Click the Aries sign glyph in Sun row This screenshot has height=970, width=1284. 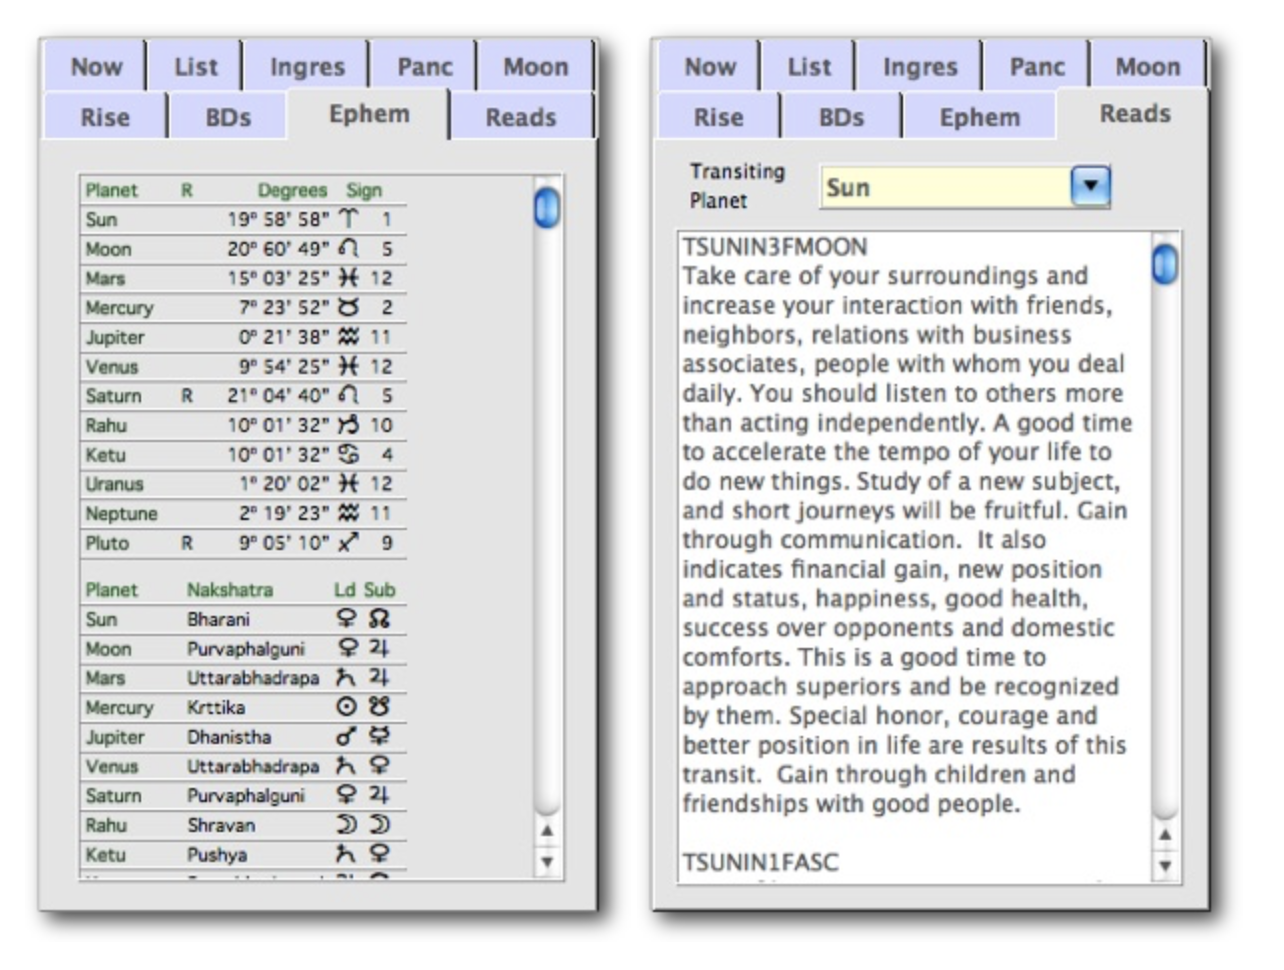click(x=348, y=219)
